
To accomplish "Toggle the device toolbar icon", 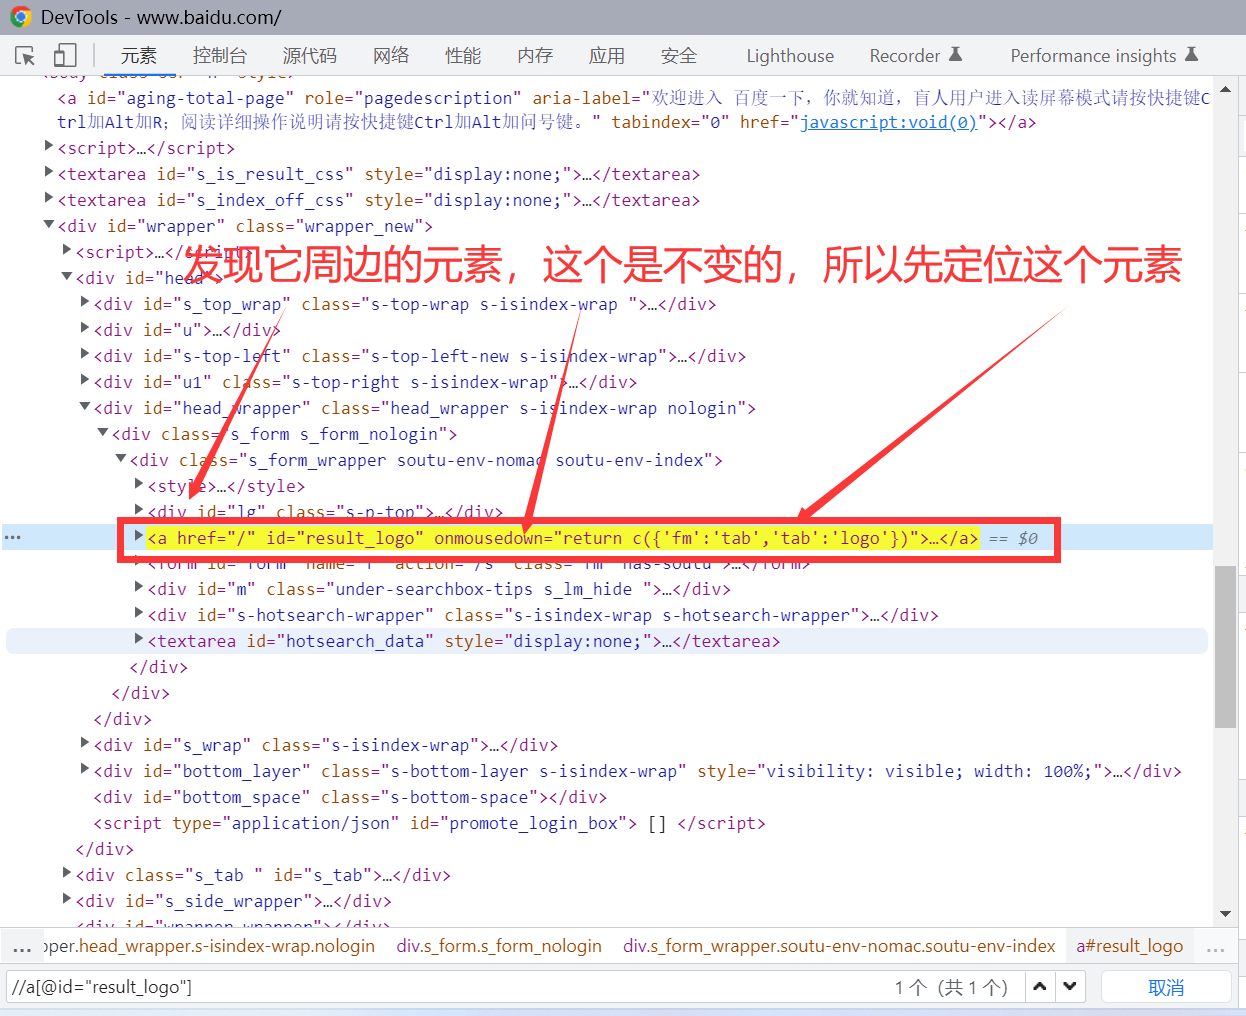I will (65, 55).
